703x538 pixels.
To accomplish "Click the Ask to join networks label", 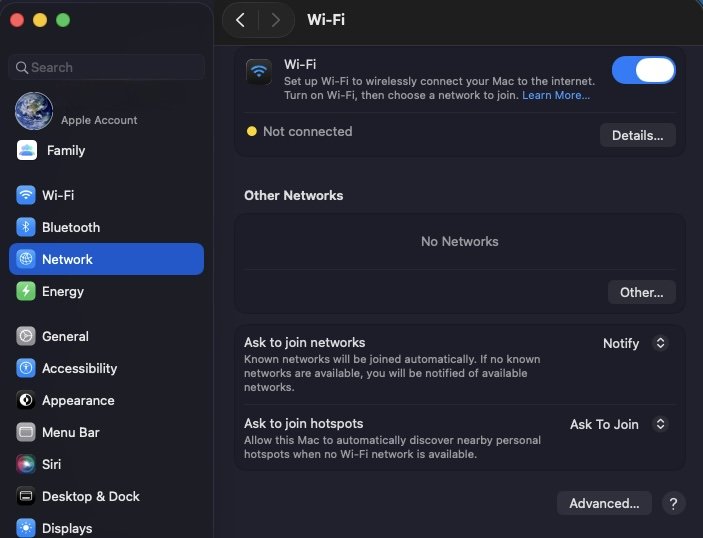I will point(304,342).
